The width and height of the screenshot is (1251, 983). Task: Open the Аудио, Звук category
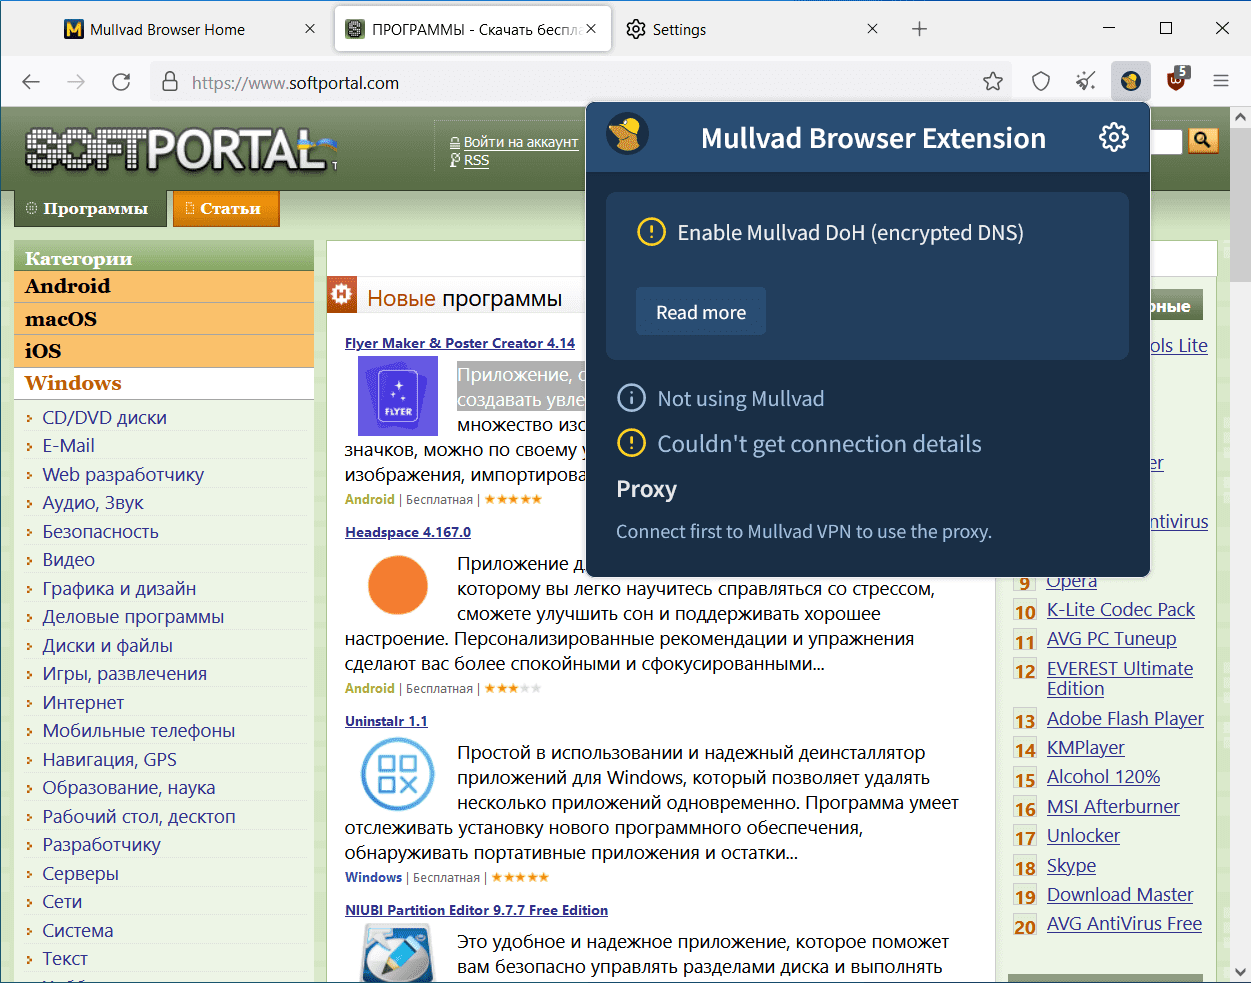93,503
